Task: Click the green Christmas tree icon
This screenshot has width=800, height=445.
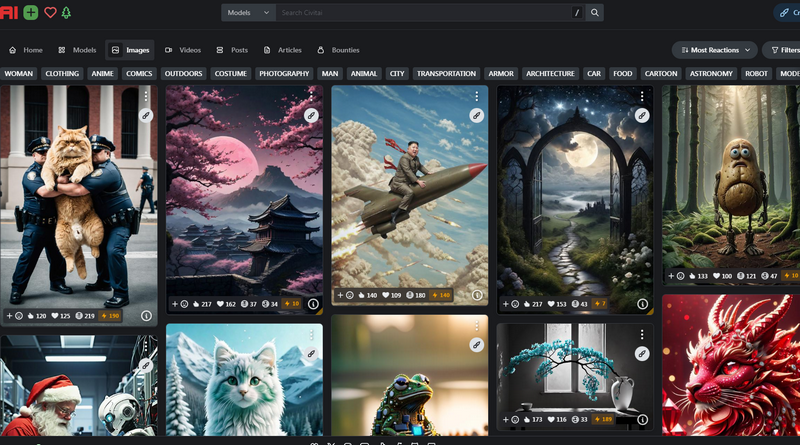Action: 66,12
